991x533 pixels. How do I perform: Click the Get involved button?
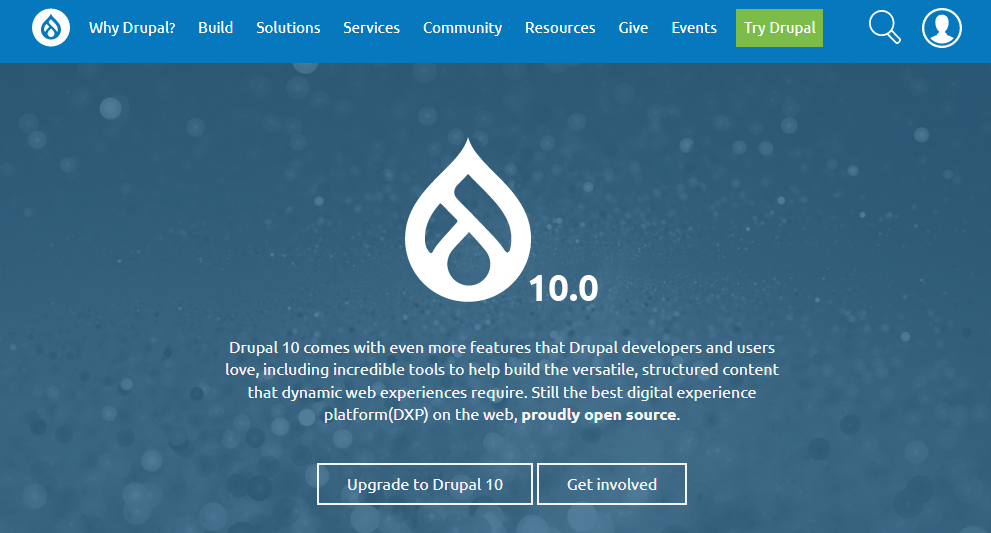[612, 484]
